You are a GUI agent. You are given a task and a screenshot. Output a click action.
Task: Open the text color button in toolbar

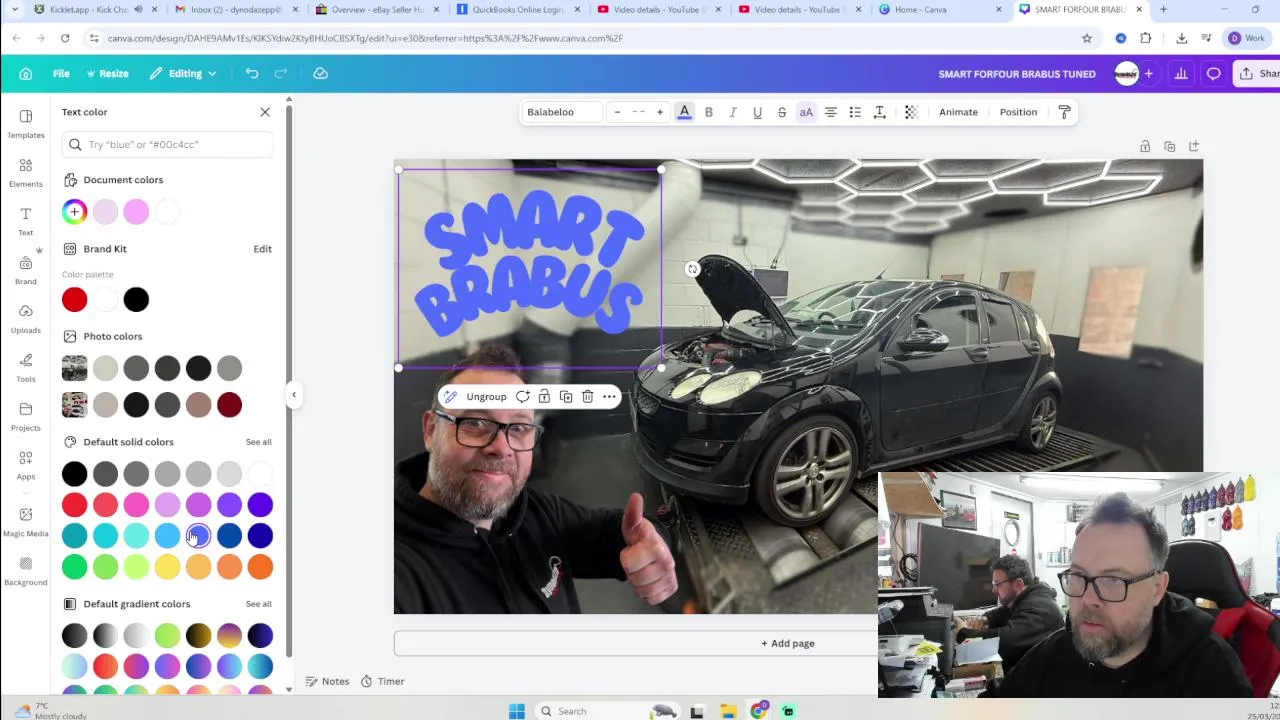tap(684, 112)
